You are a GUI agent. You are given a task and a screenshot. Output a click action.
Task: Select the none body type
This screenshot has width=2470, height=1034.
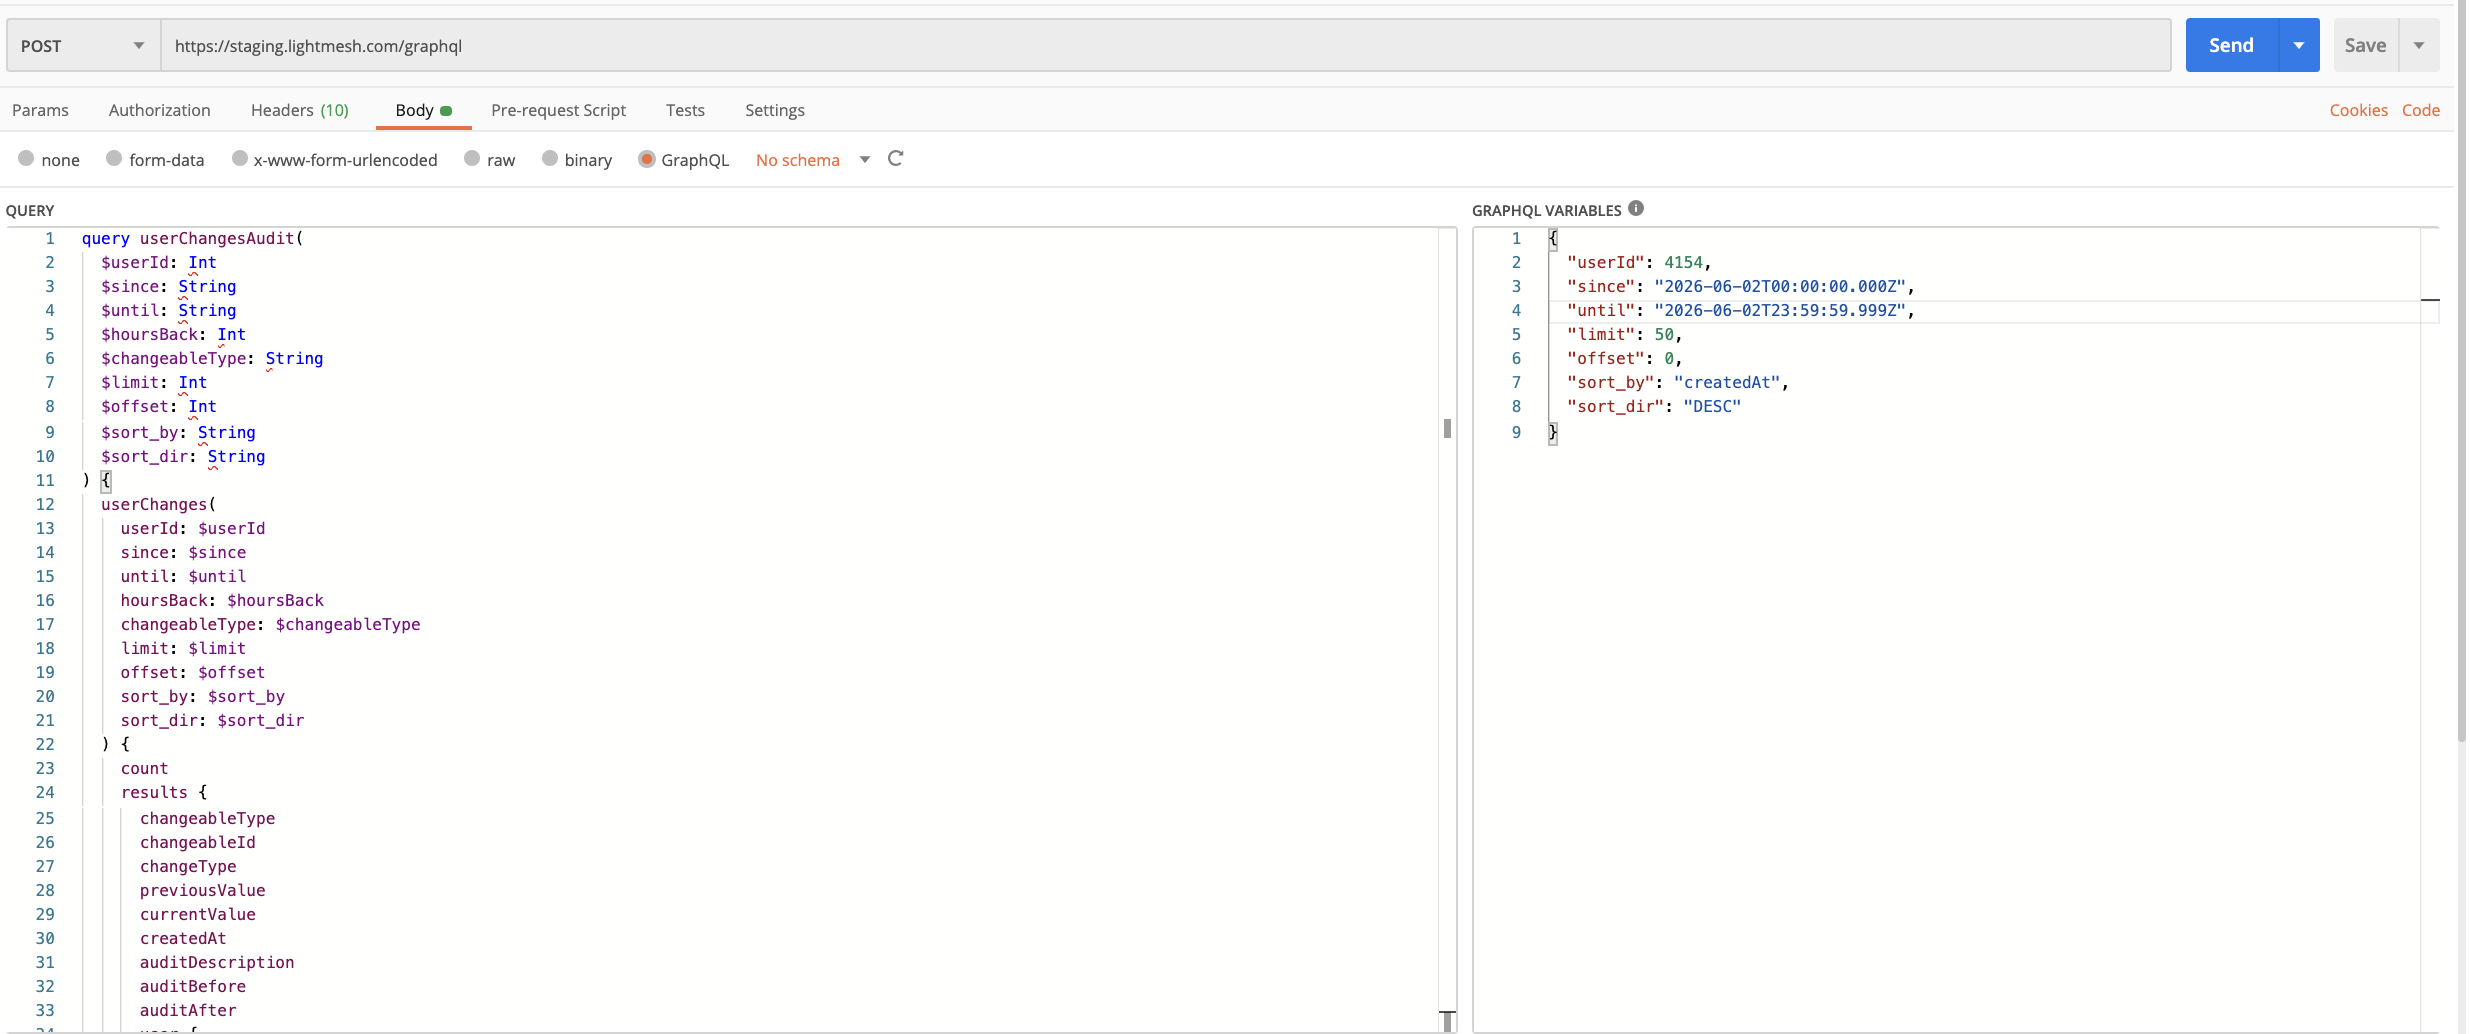[x=26, y=159]
